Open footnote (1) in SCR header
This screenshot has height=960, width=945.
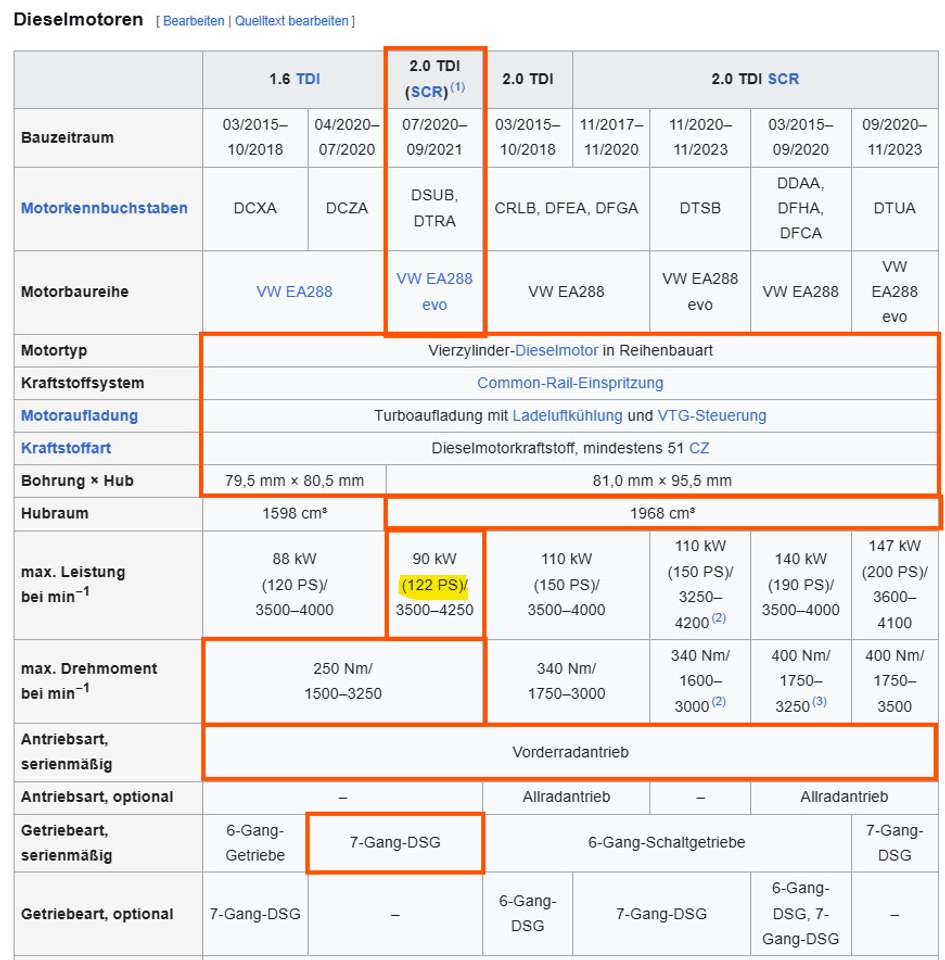458,87
